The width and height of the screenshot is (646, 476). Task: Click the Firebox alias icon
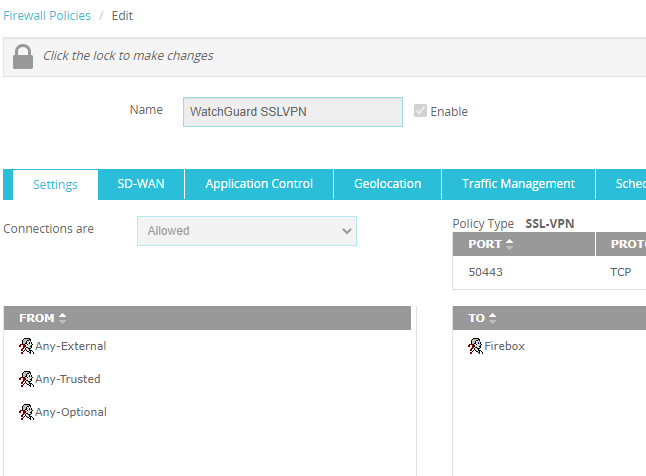click(x=475, y=346)
